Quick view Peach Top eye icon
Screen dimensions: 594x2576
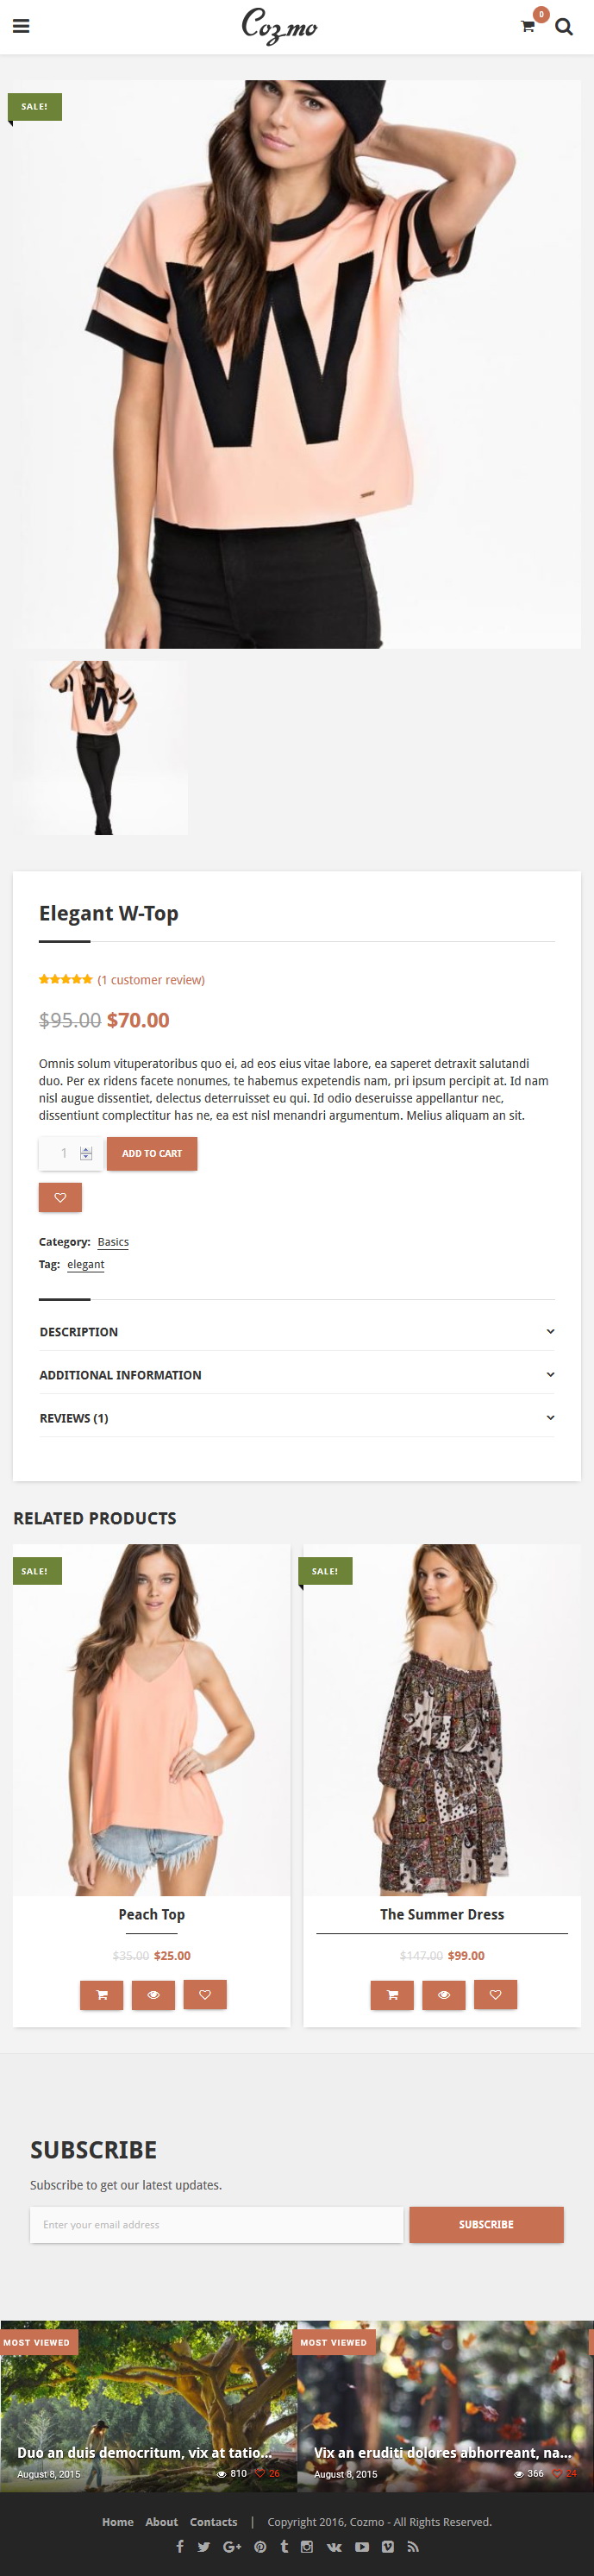(x=153, y=1994)
